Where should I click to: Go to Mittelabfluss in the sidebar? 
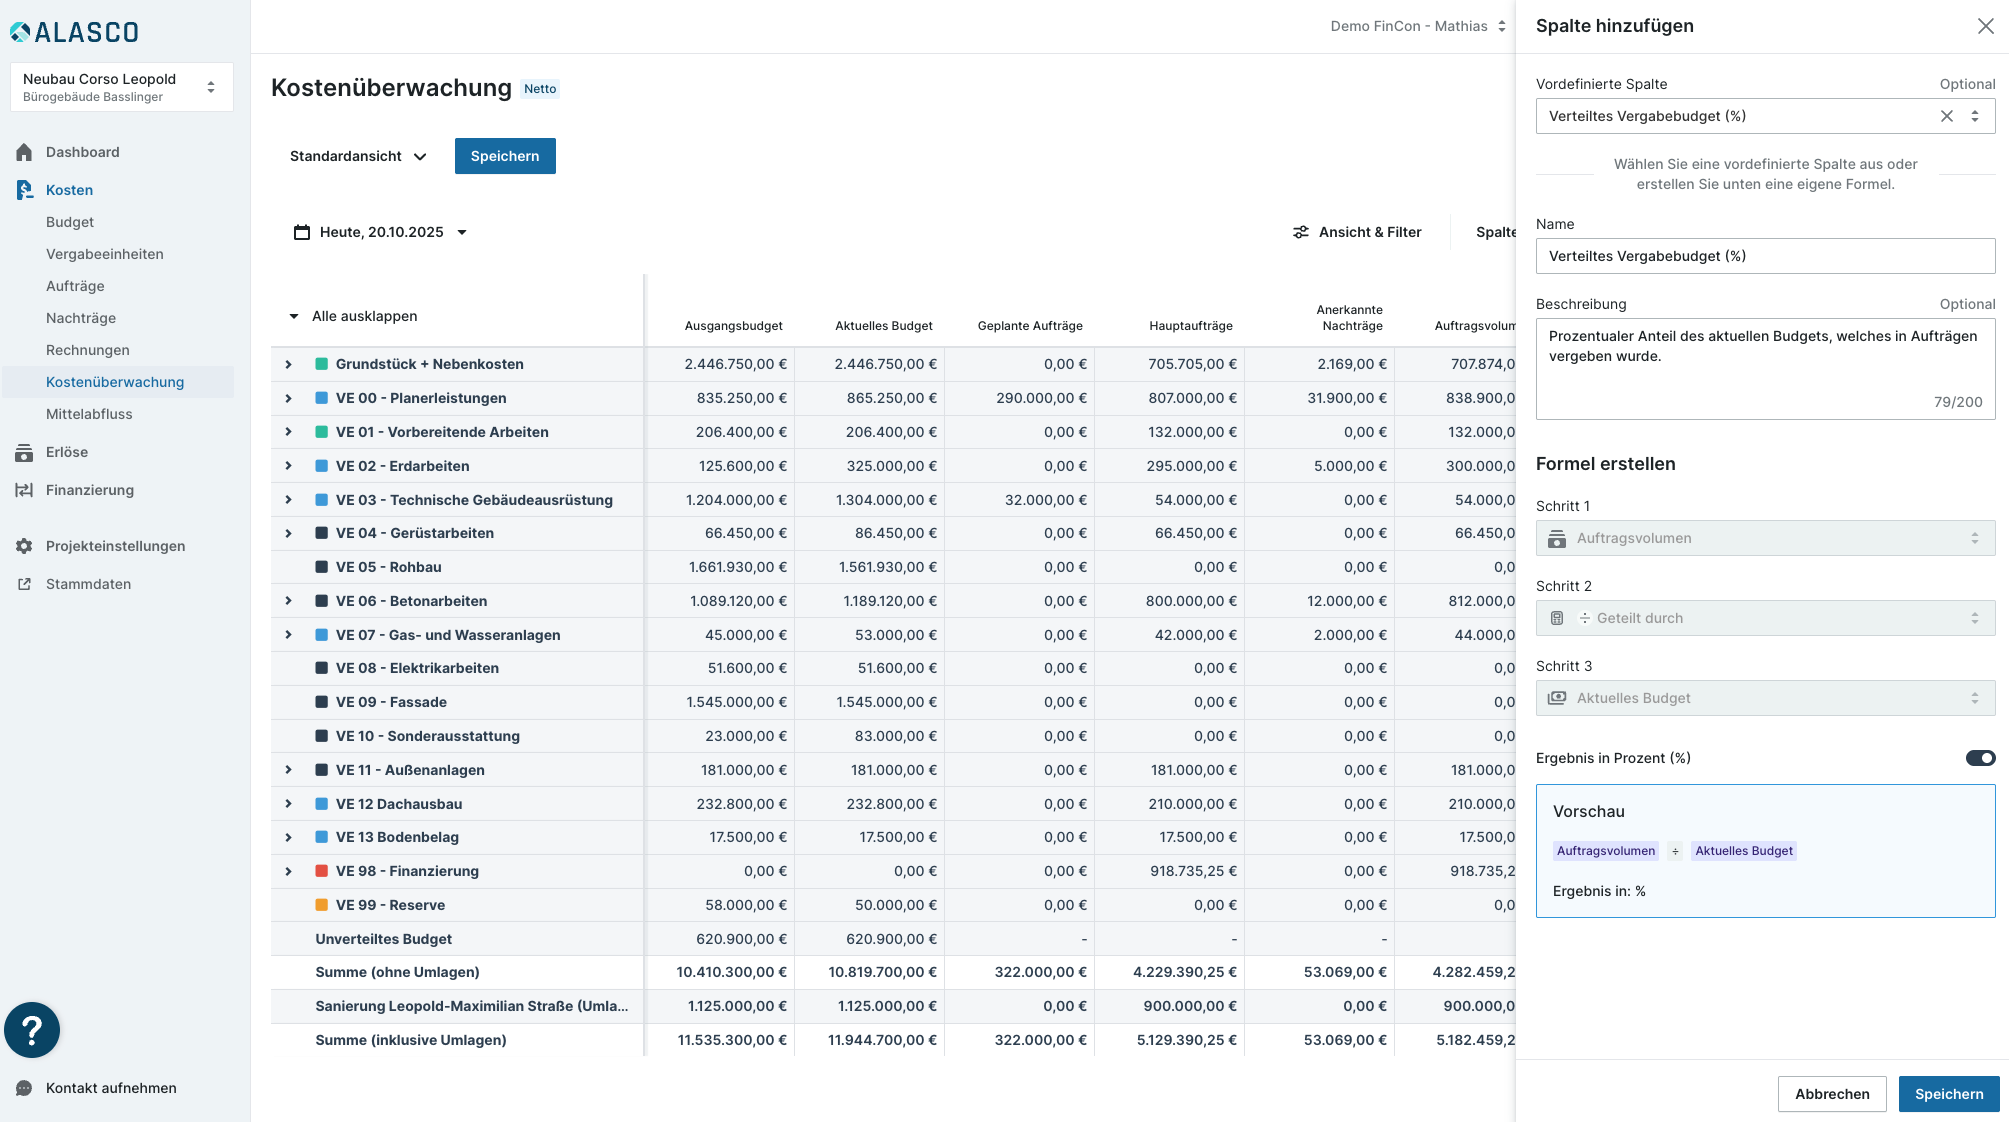89,414
